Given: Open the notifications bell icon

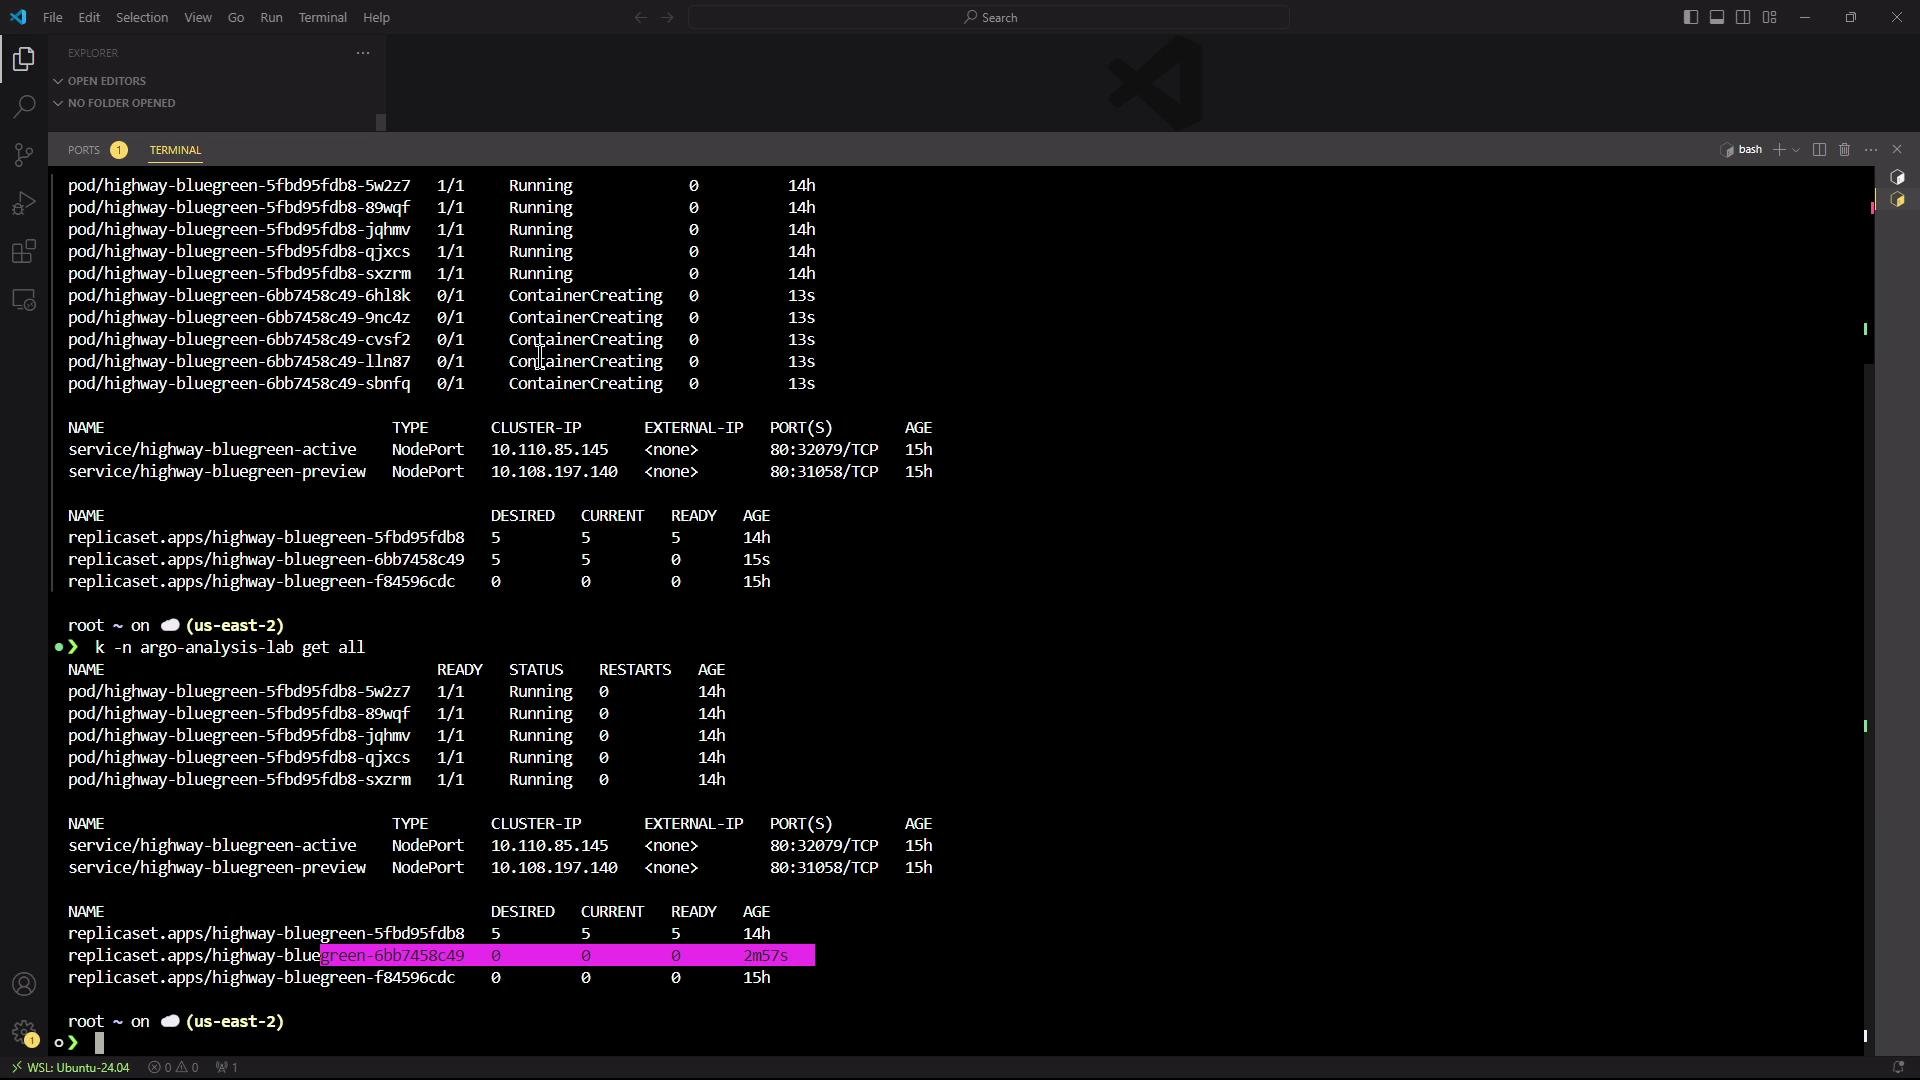Looking at the screenshot, I should click(x=1898, y=1068).
